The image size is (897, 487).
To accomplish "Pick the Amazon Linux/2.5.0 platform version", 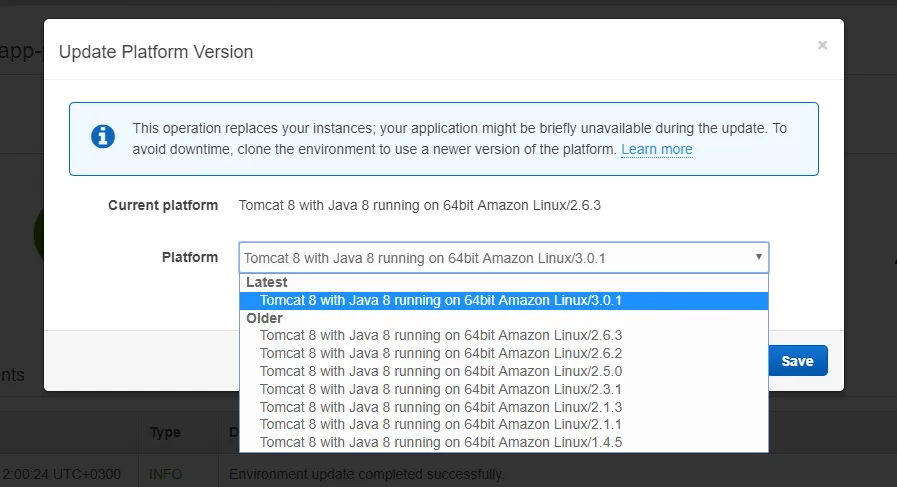I will click(440, 371).
